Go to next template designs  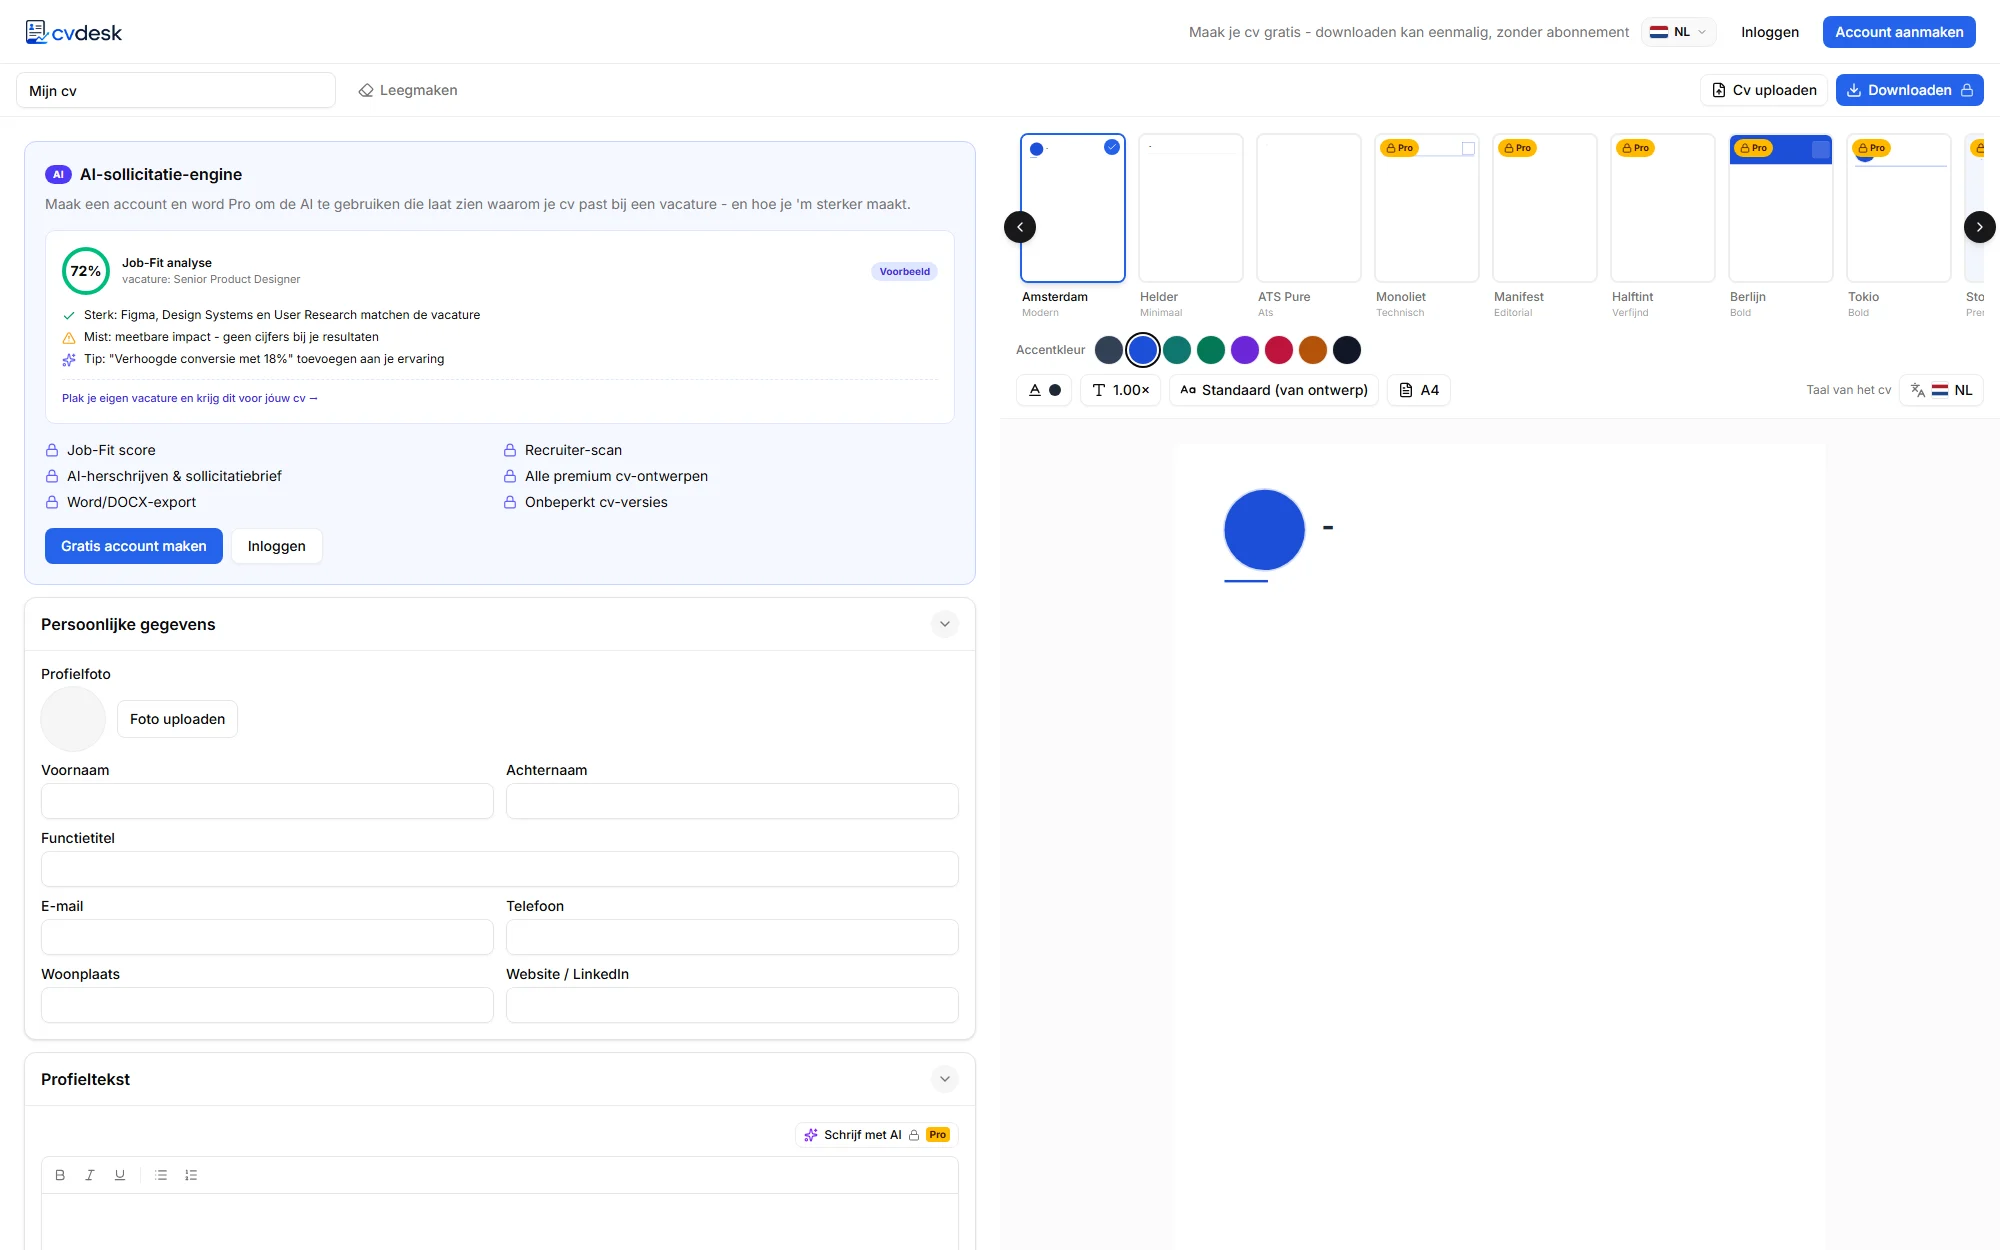coord(1979,227)
